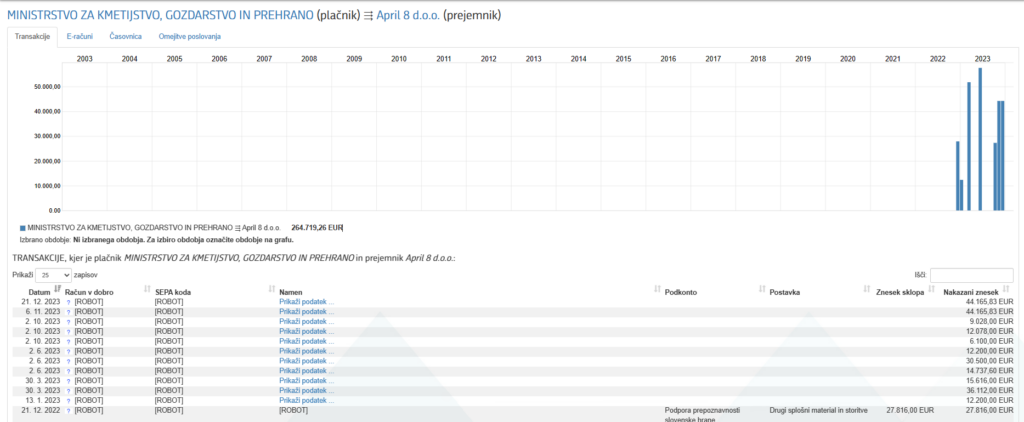Click sort arrows for SEPA koda column
This screenshot has height=422, width=1024.
272,289
